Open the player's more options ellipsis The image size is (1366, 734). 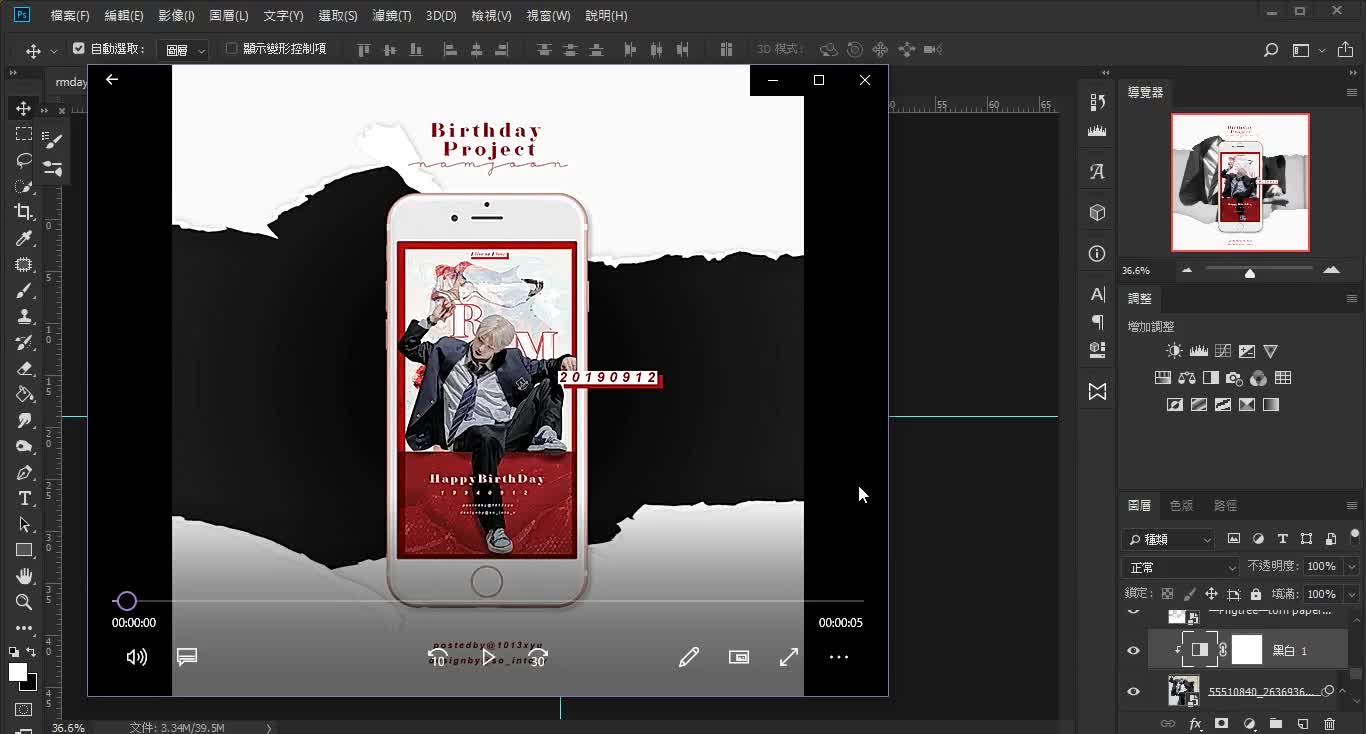(x=839, y=657)
